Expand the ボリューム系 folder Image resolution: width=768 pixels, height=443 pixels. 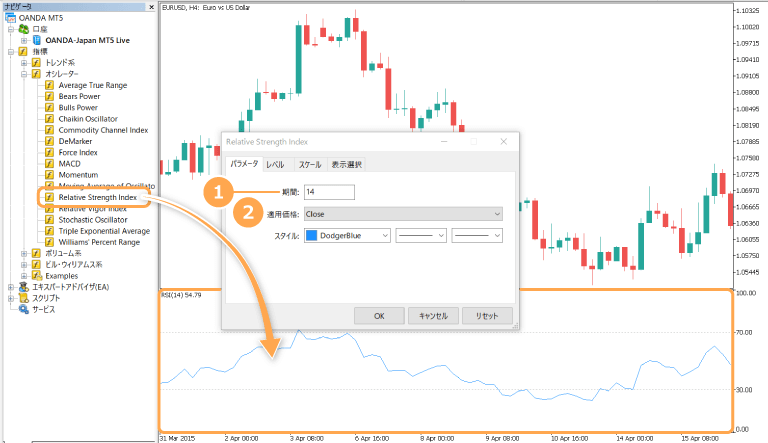(x=24, y=253)
